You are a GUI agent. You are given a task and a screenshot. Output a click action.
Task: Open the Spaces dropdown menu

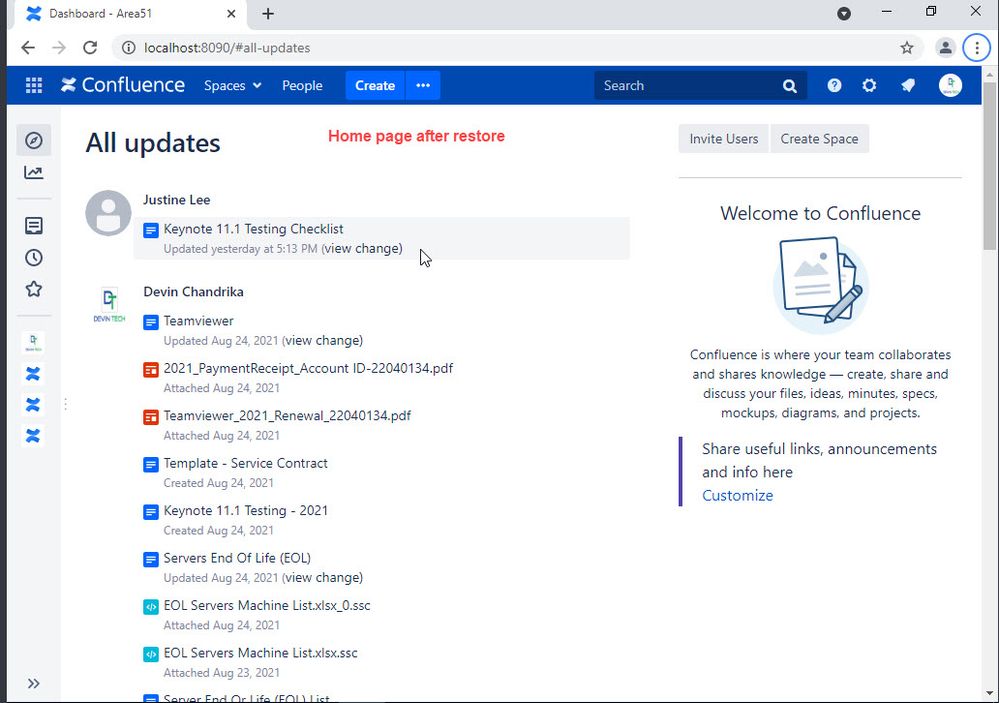pyautogui.click(x=233, y=85)
